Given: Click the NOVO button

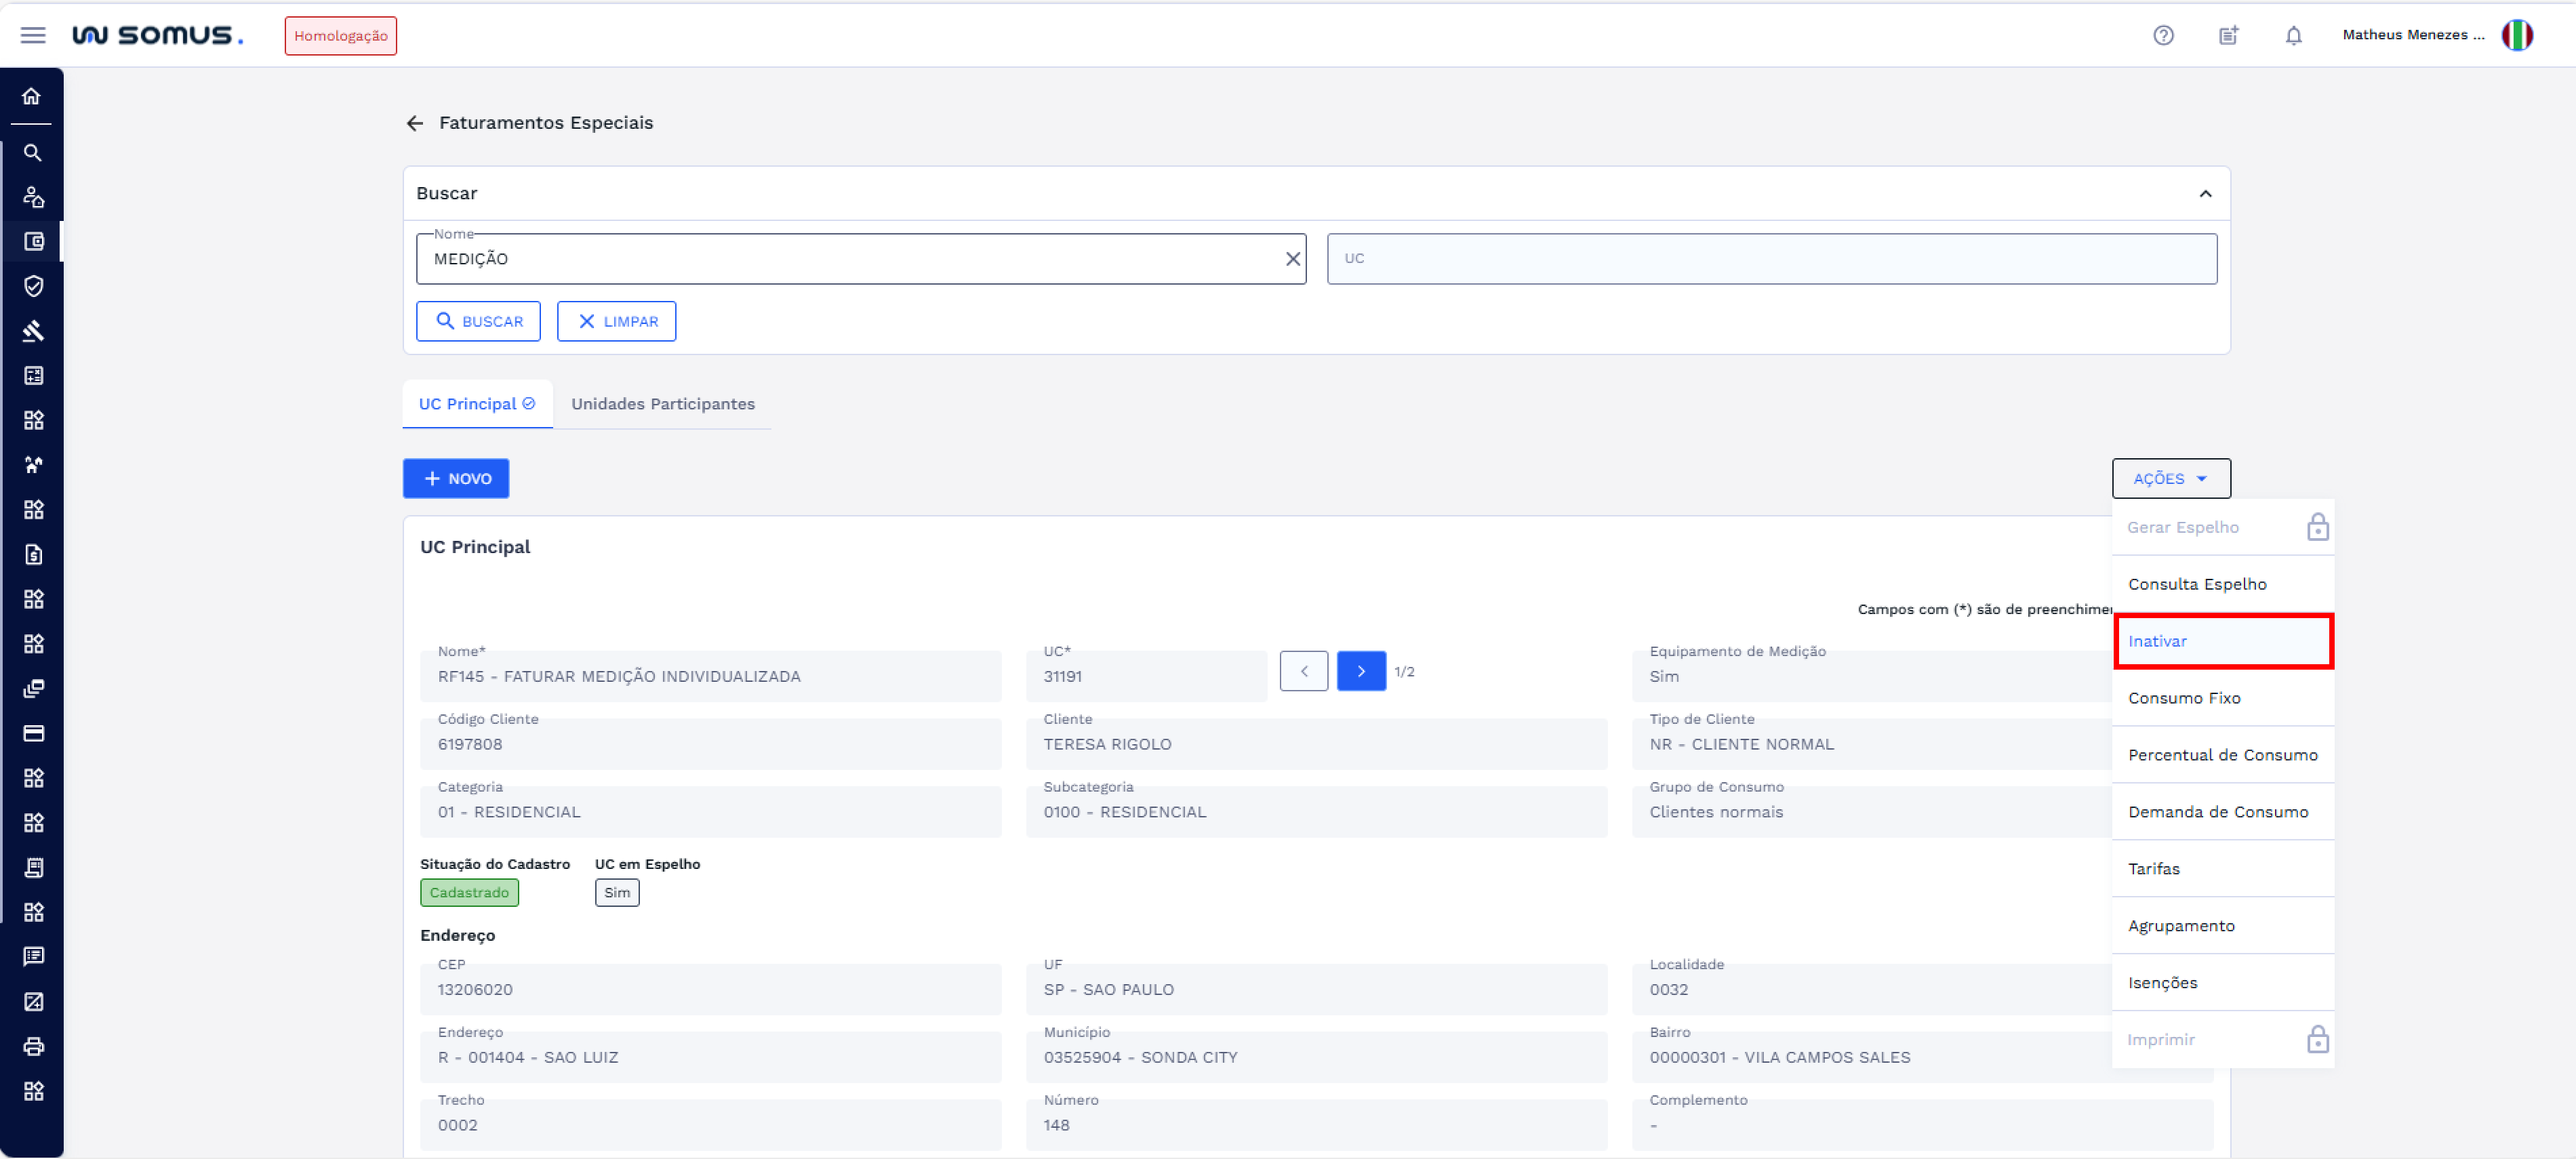Looking at the screenshot, I should [456, 479].
